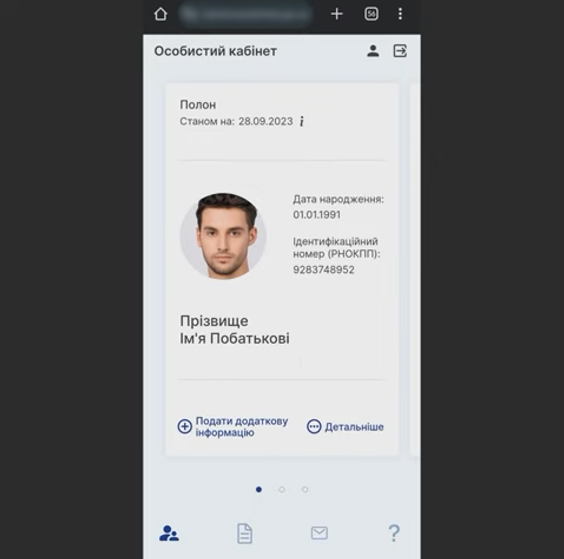
Task: Open the help question mark tab
Action: (x=394, y=533)
